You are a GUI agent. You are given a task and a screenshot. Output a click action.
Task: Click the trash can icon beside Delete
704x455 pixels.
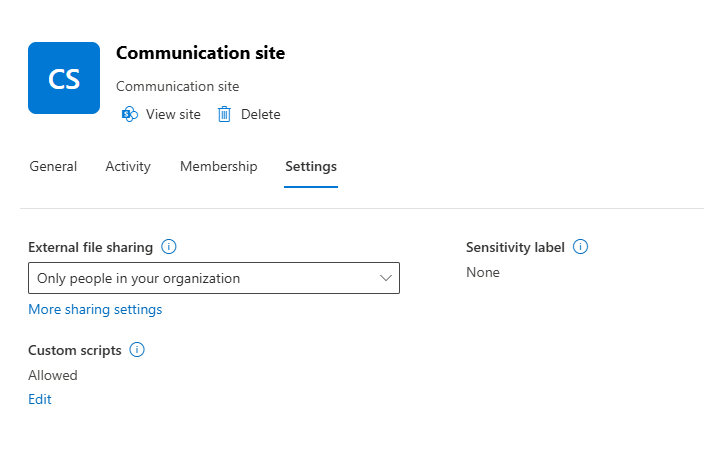[x=224, y=114]
